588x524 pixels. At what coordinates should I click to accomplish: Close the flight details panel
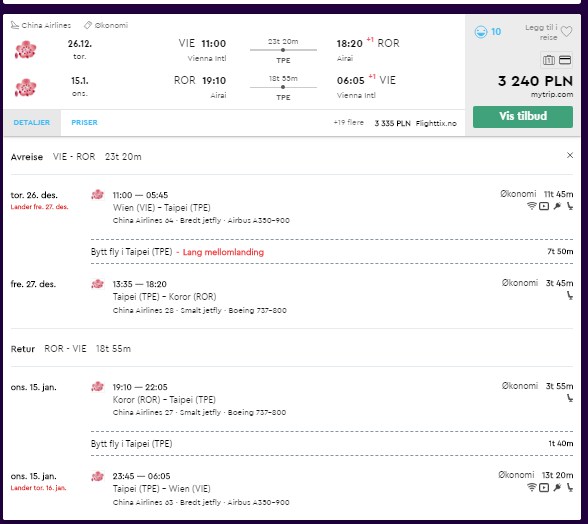570,155
